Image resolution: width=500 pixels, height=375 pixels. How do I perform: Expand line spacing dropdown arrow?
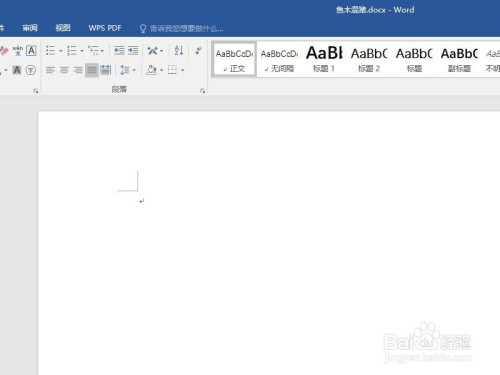(x=134, y=70)
